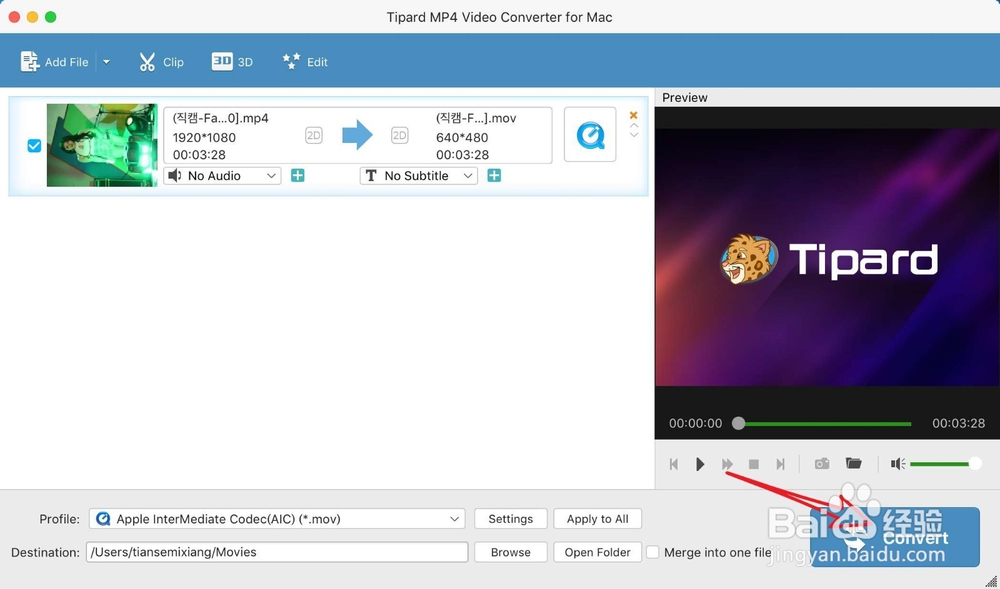Play the preview video
The width and height of the screenshot is (1000, 589).
[x=700, y=464]
